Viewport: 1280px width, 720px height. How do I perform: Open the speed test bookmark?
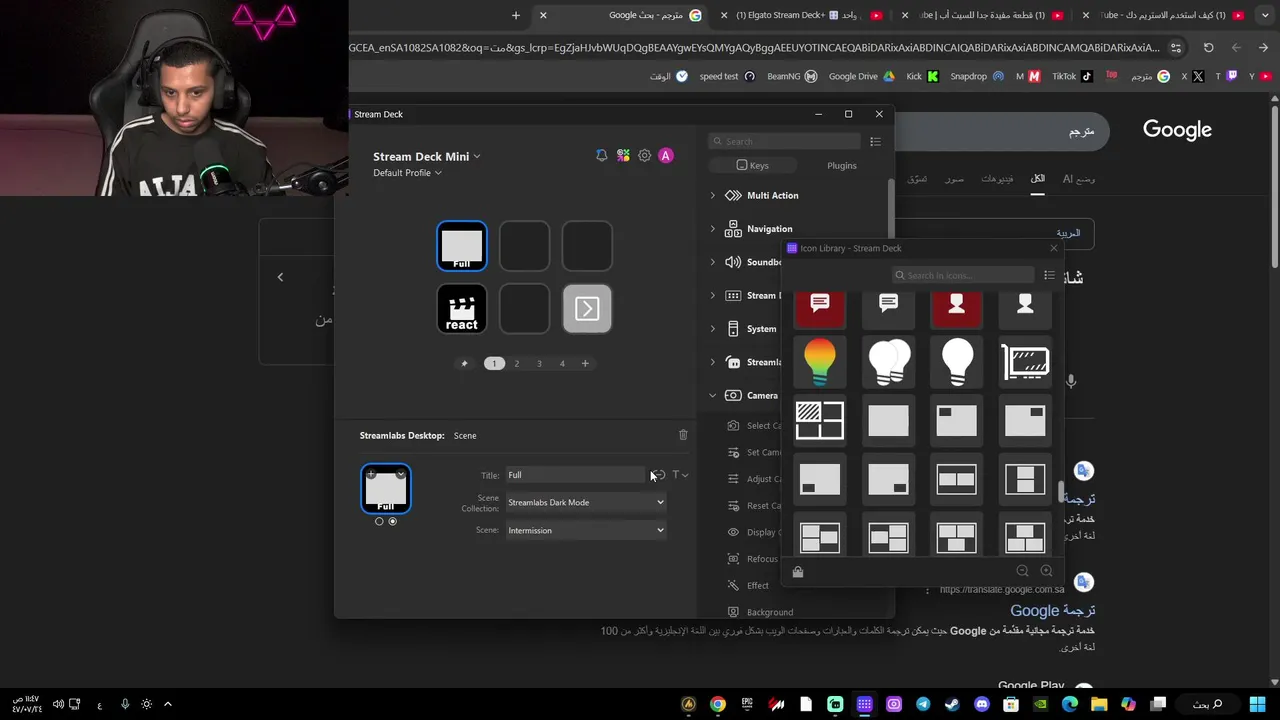(x=727, y=76)
